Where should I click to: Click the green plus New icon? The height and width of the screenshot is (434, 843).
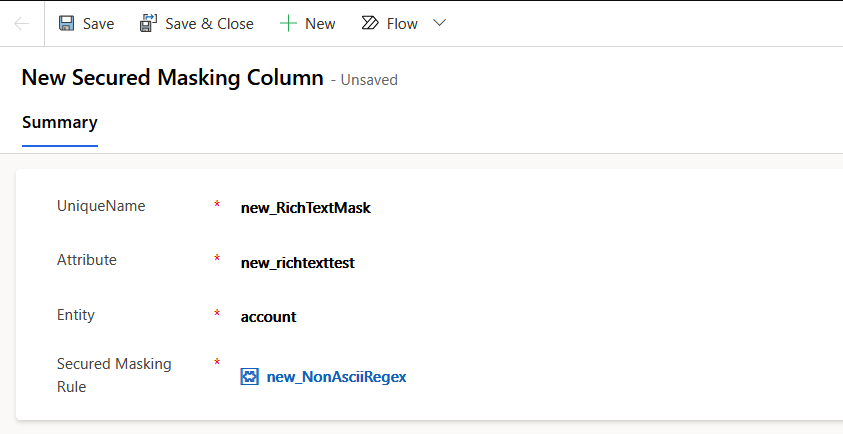[288, 23]
